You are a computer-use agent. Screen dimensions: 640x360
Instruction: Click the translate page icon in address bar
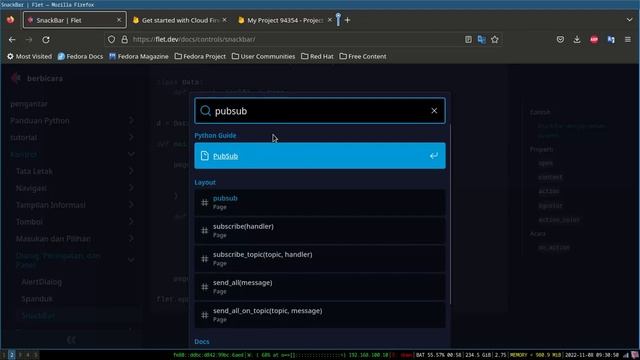tap(482, 40)
